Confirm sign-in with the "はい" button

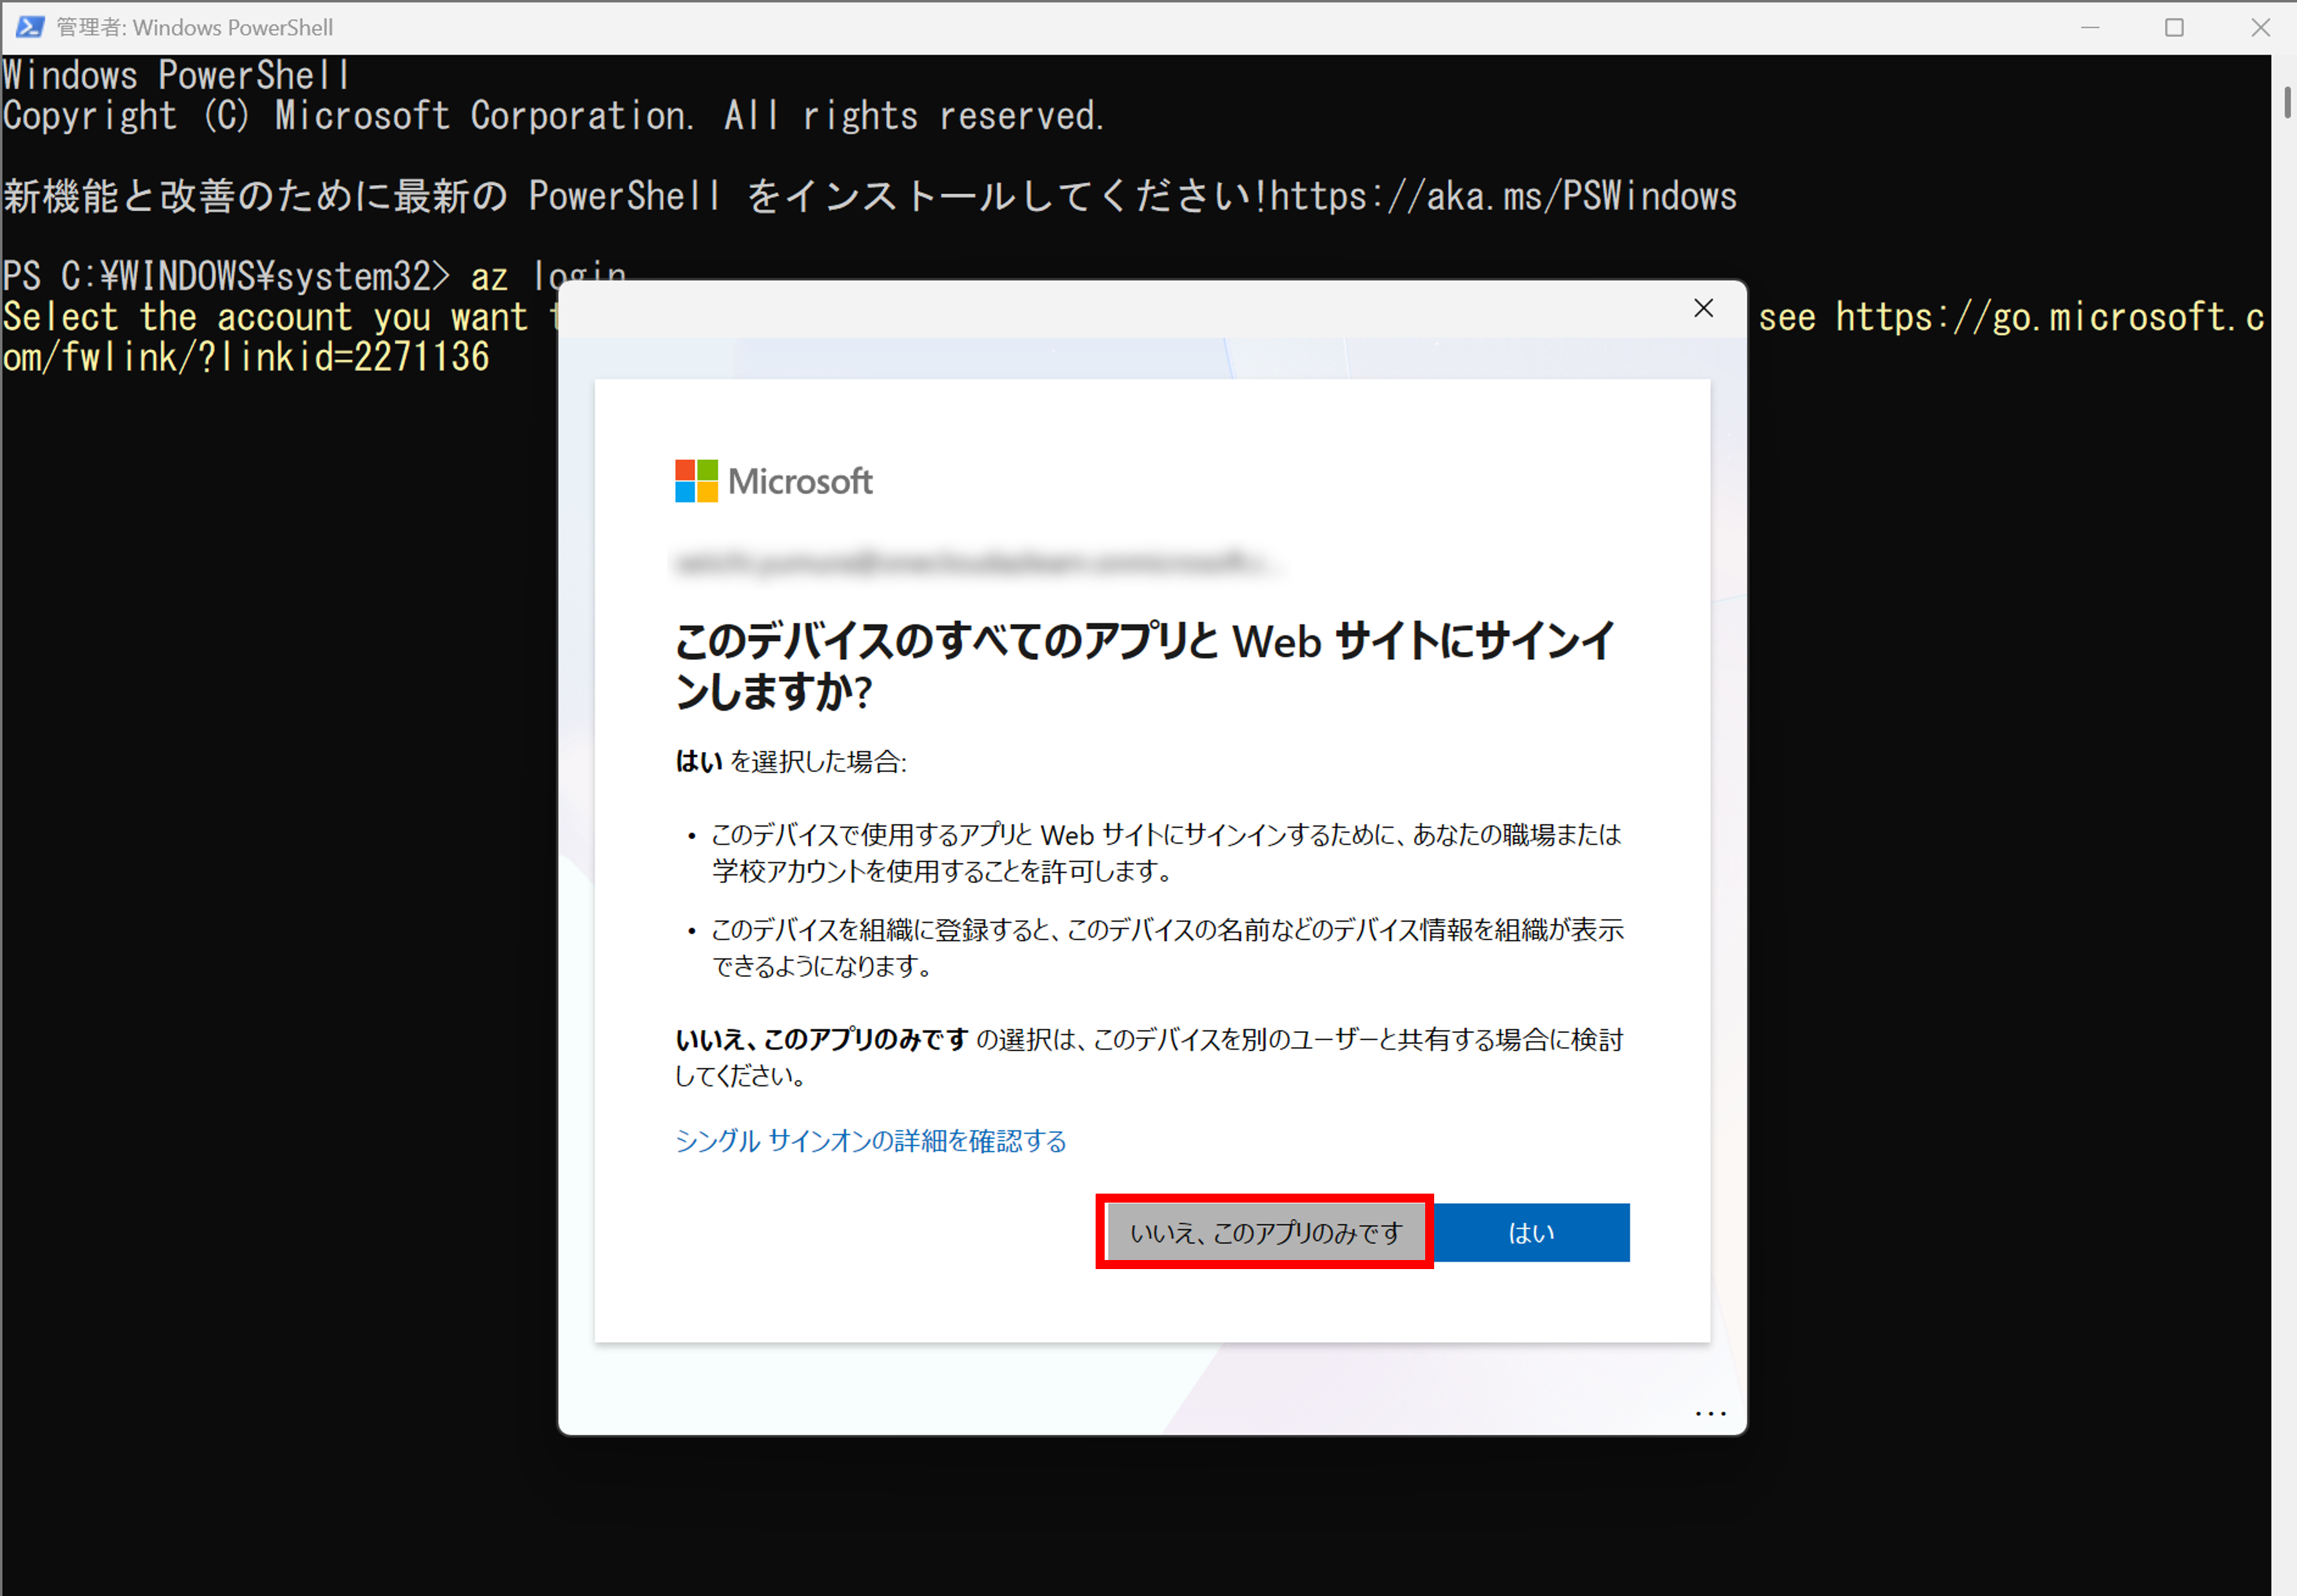pos(1531,1232)
